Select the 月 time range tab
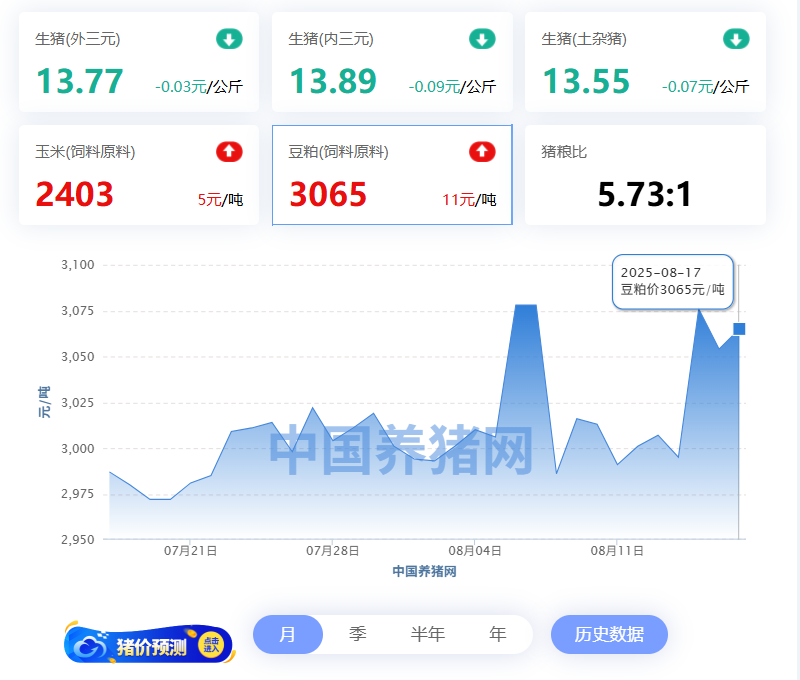Viewport: 800px width, 680px height. coord(288,634)
